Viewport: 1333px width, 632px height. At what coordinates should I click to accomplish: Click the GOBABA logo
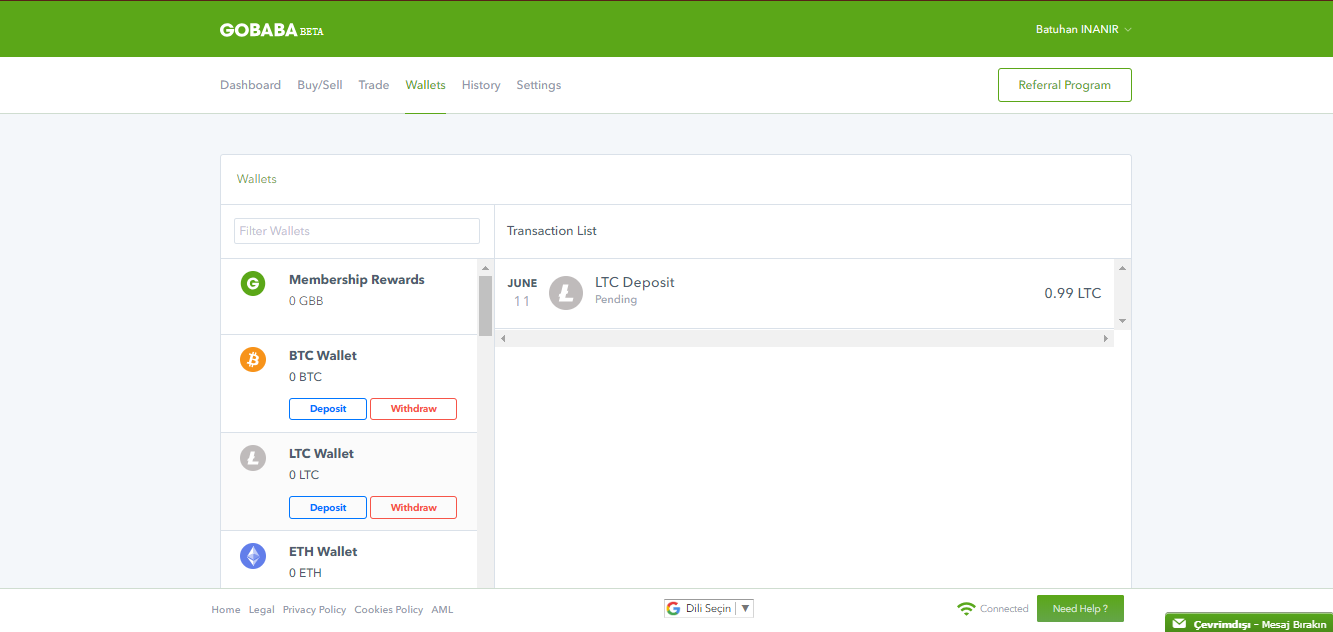pos(271,30)
